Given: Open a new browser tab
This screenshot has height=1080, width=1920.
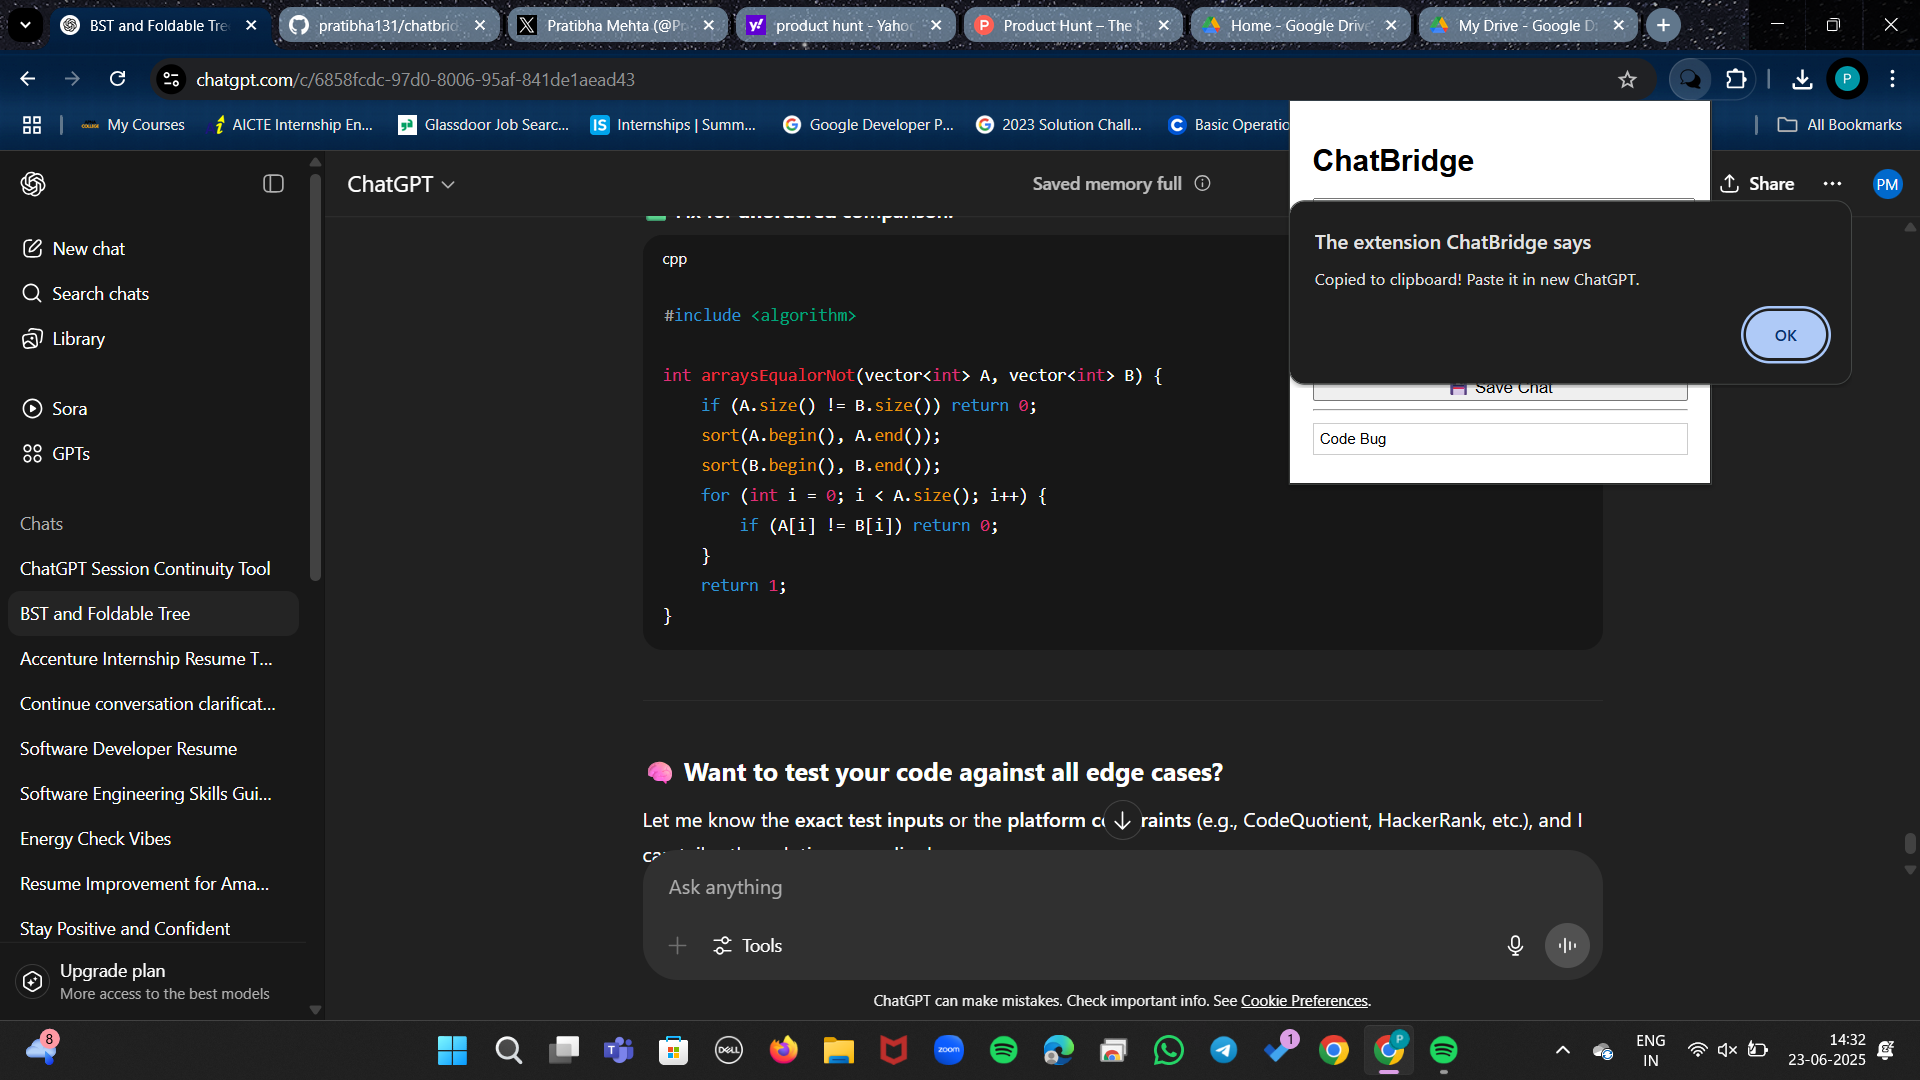Looking at the screenshot, I should point(1663,25).
